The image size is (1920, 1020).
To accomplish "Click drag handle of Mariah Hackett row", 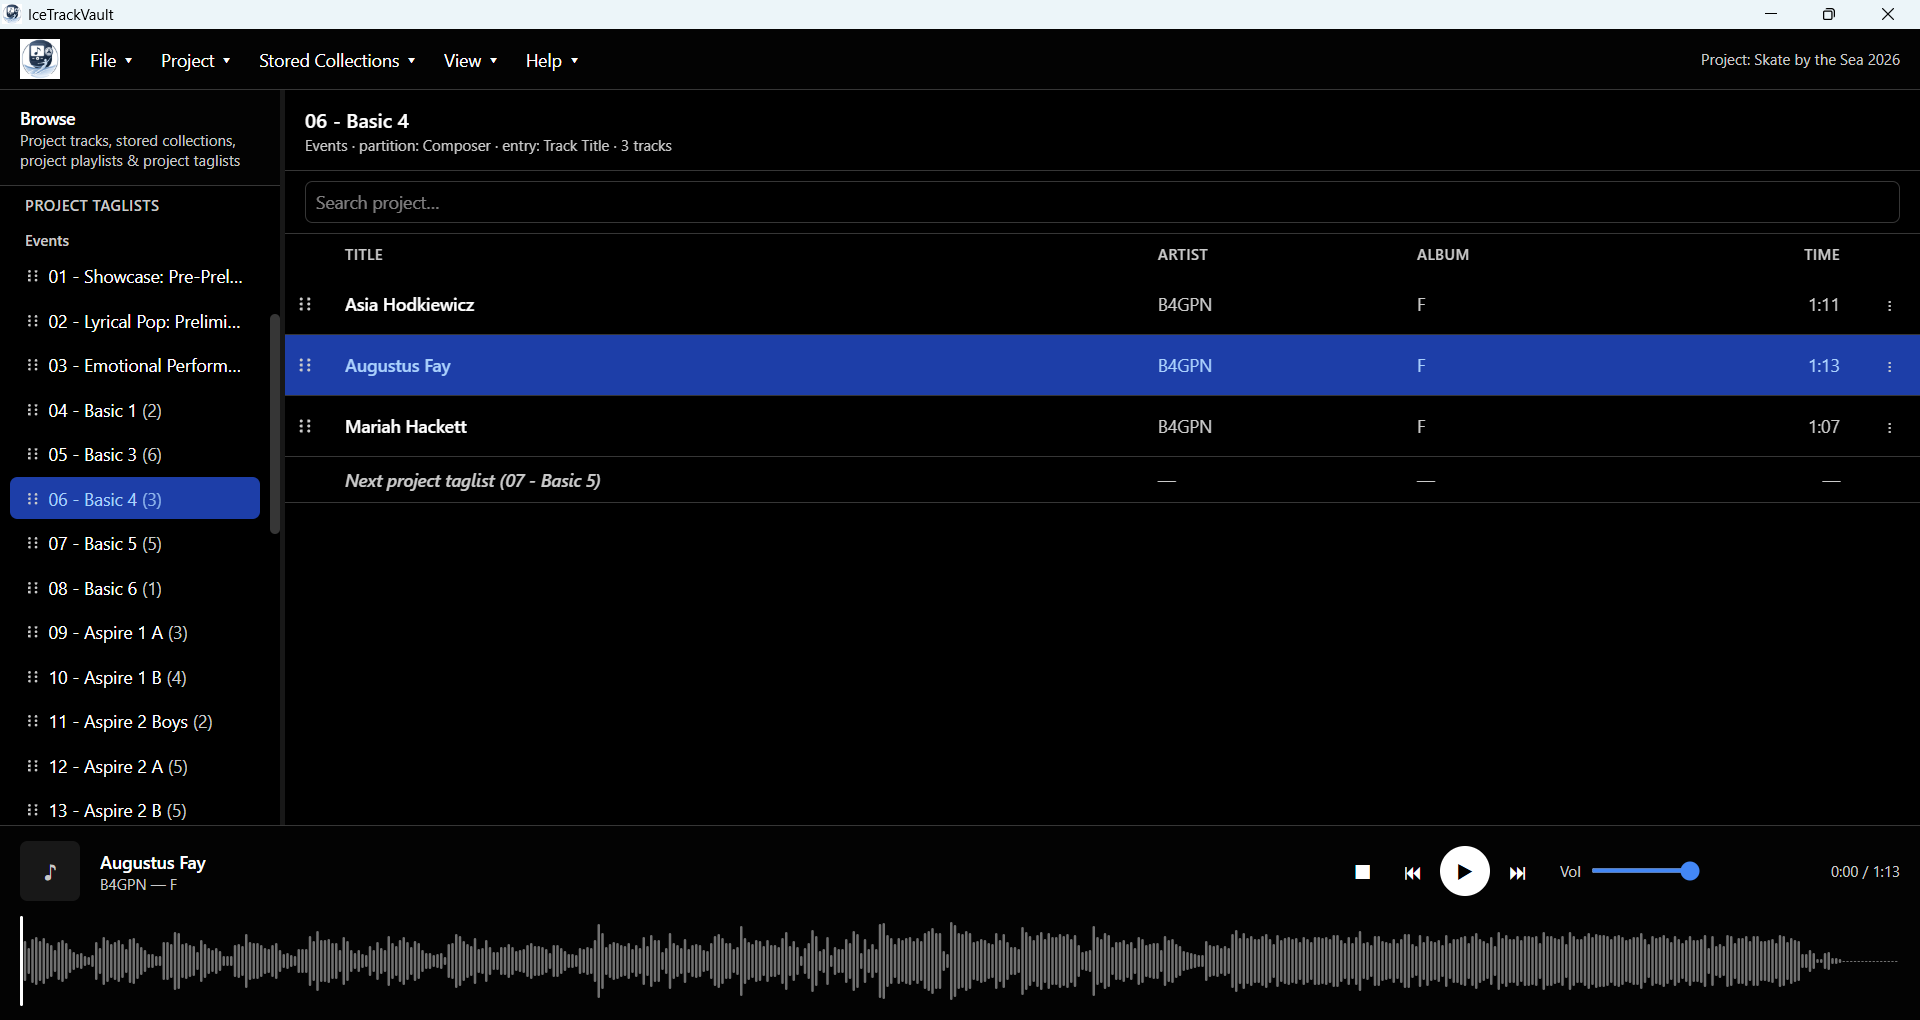I will click(306, 427).
